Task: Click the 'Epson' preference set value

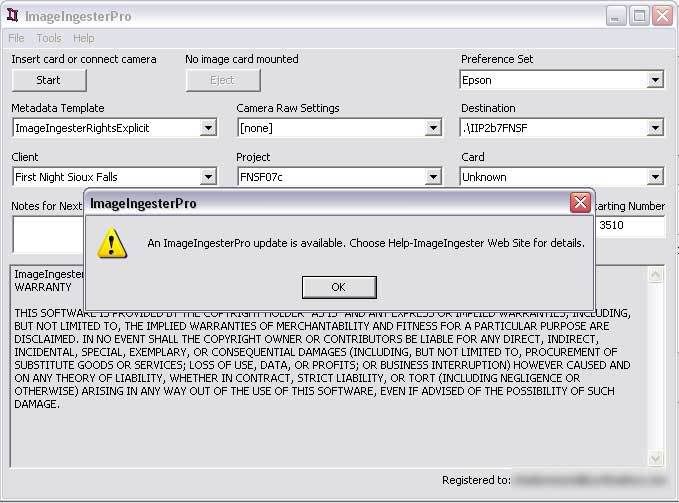Action: point(477,80)
